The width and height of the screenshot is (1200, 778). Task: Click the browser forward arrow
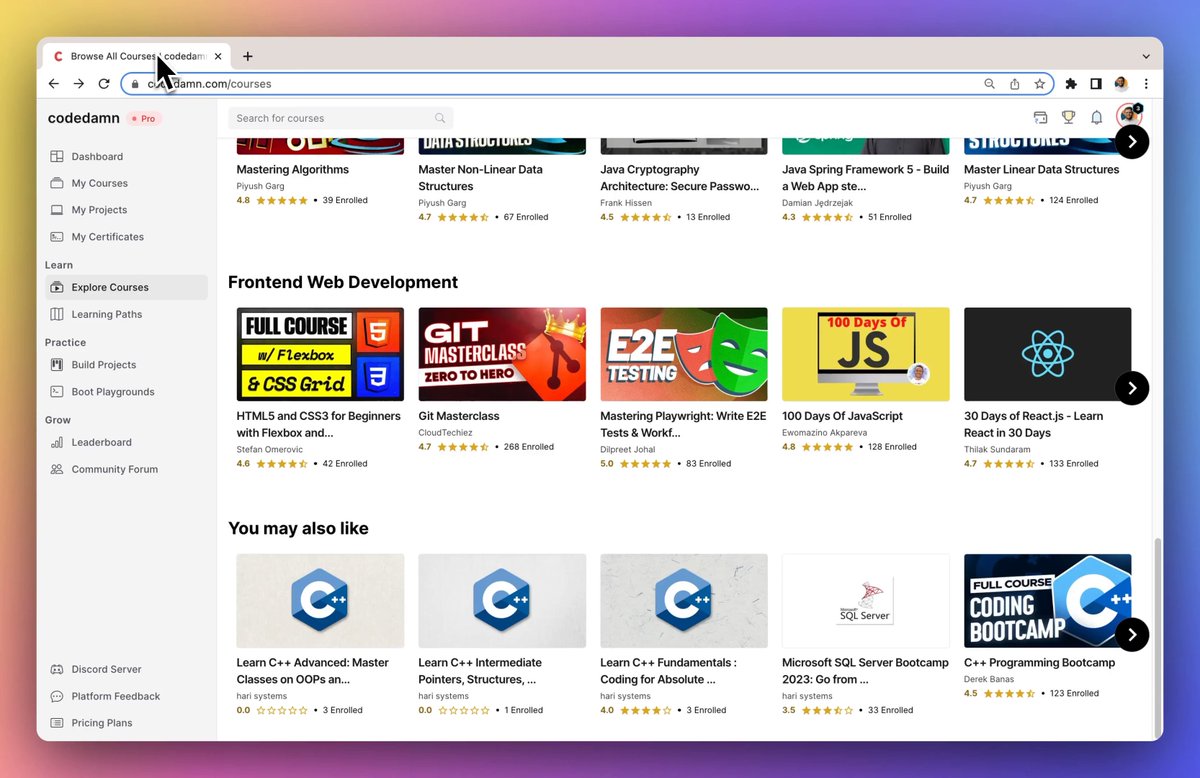79,84
